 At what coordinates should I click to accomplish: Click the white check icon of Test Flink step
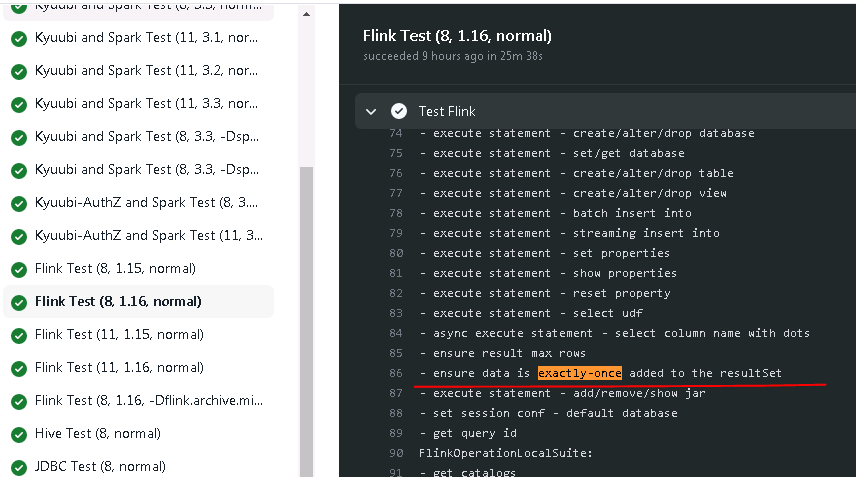(x=399, y=111)
